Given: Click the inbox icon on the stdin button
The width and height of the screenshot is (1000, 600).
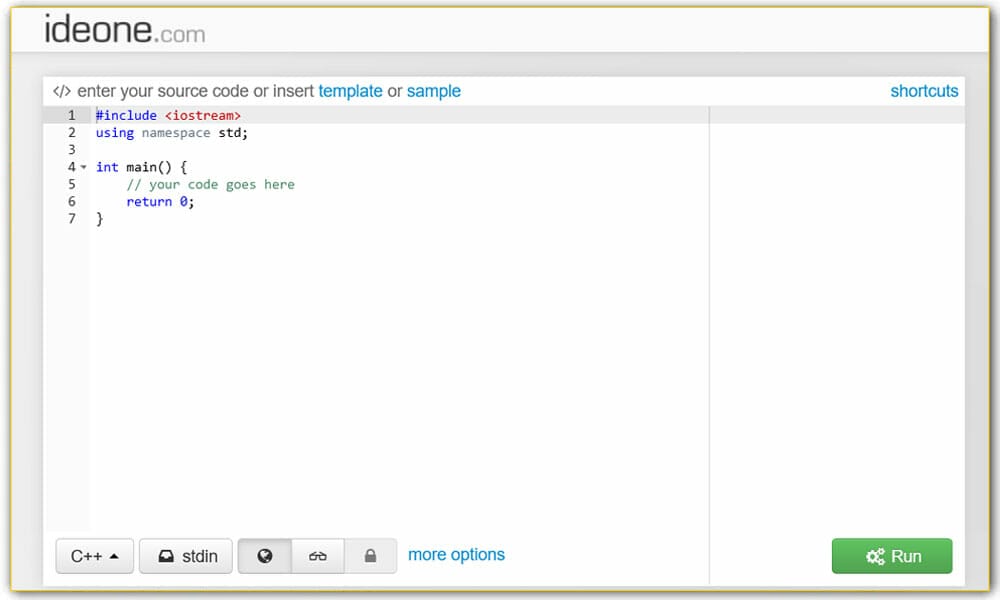Looking at the screenshot, I should coord(165,555).
